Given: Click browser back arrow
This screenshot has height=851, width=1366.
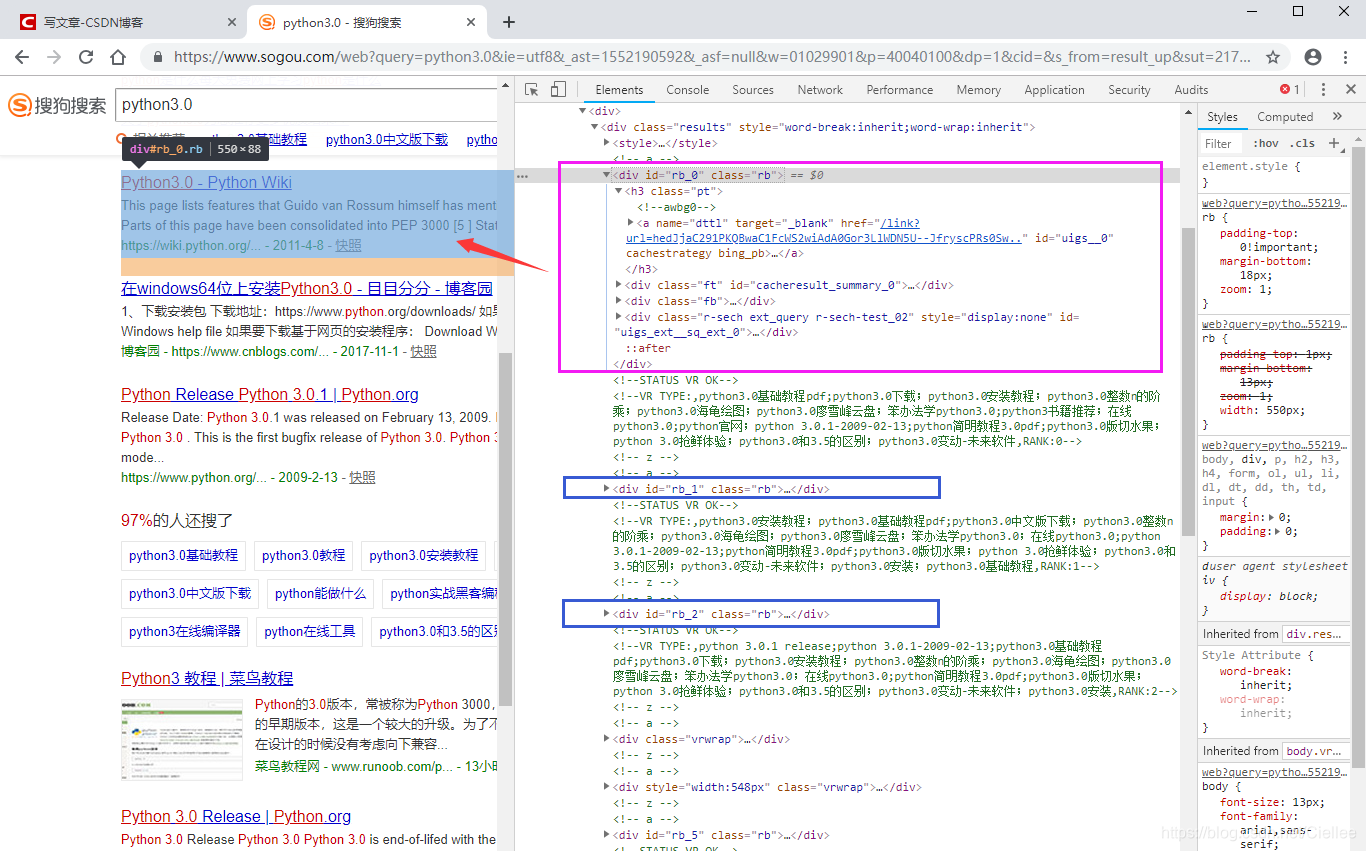Looking at the screenshot, I should [23, 57].
